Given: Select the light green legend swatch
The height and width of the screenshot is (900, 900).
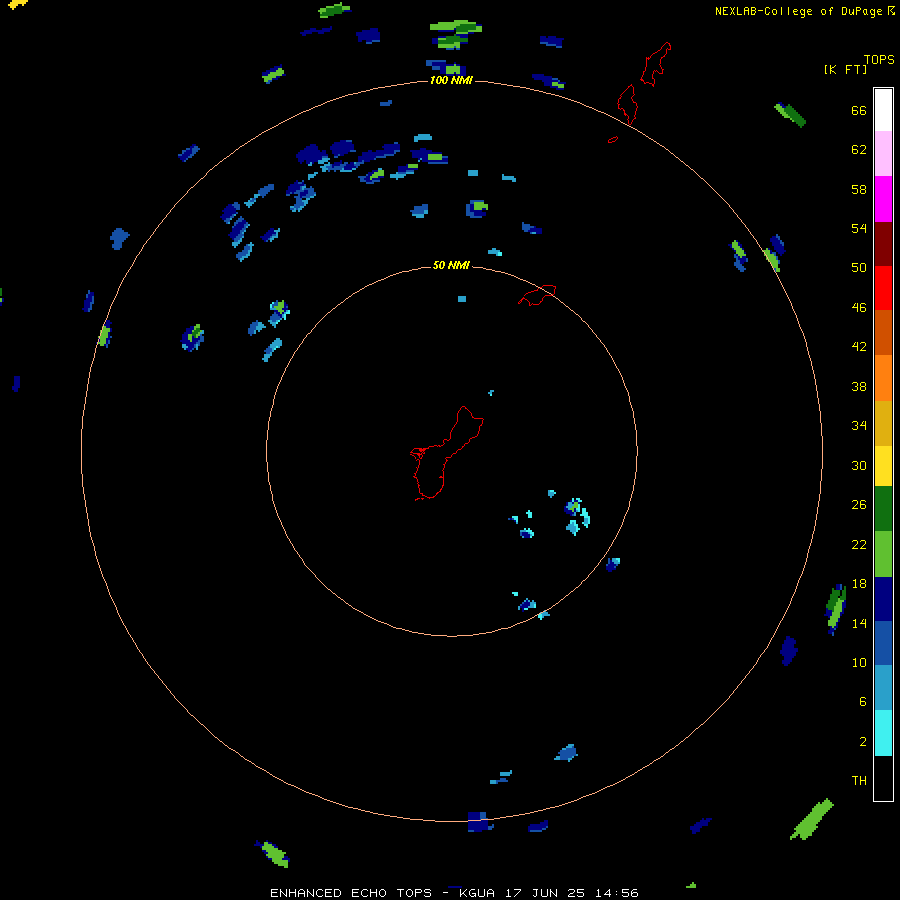Looking at the screenshot, I should point(883,554).
